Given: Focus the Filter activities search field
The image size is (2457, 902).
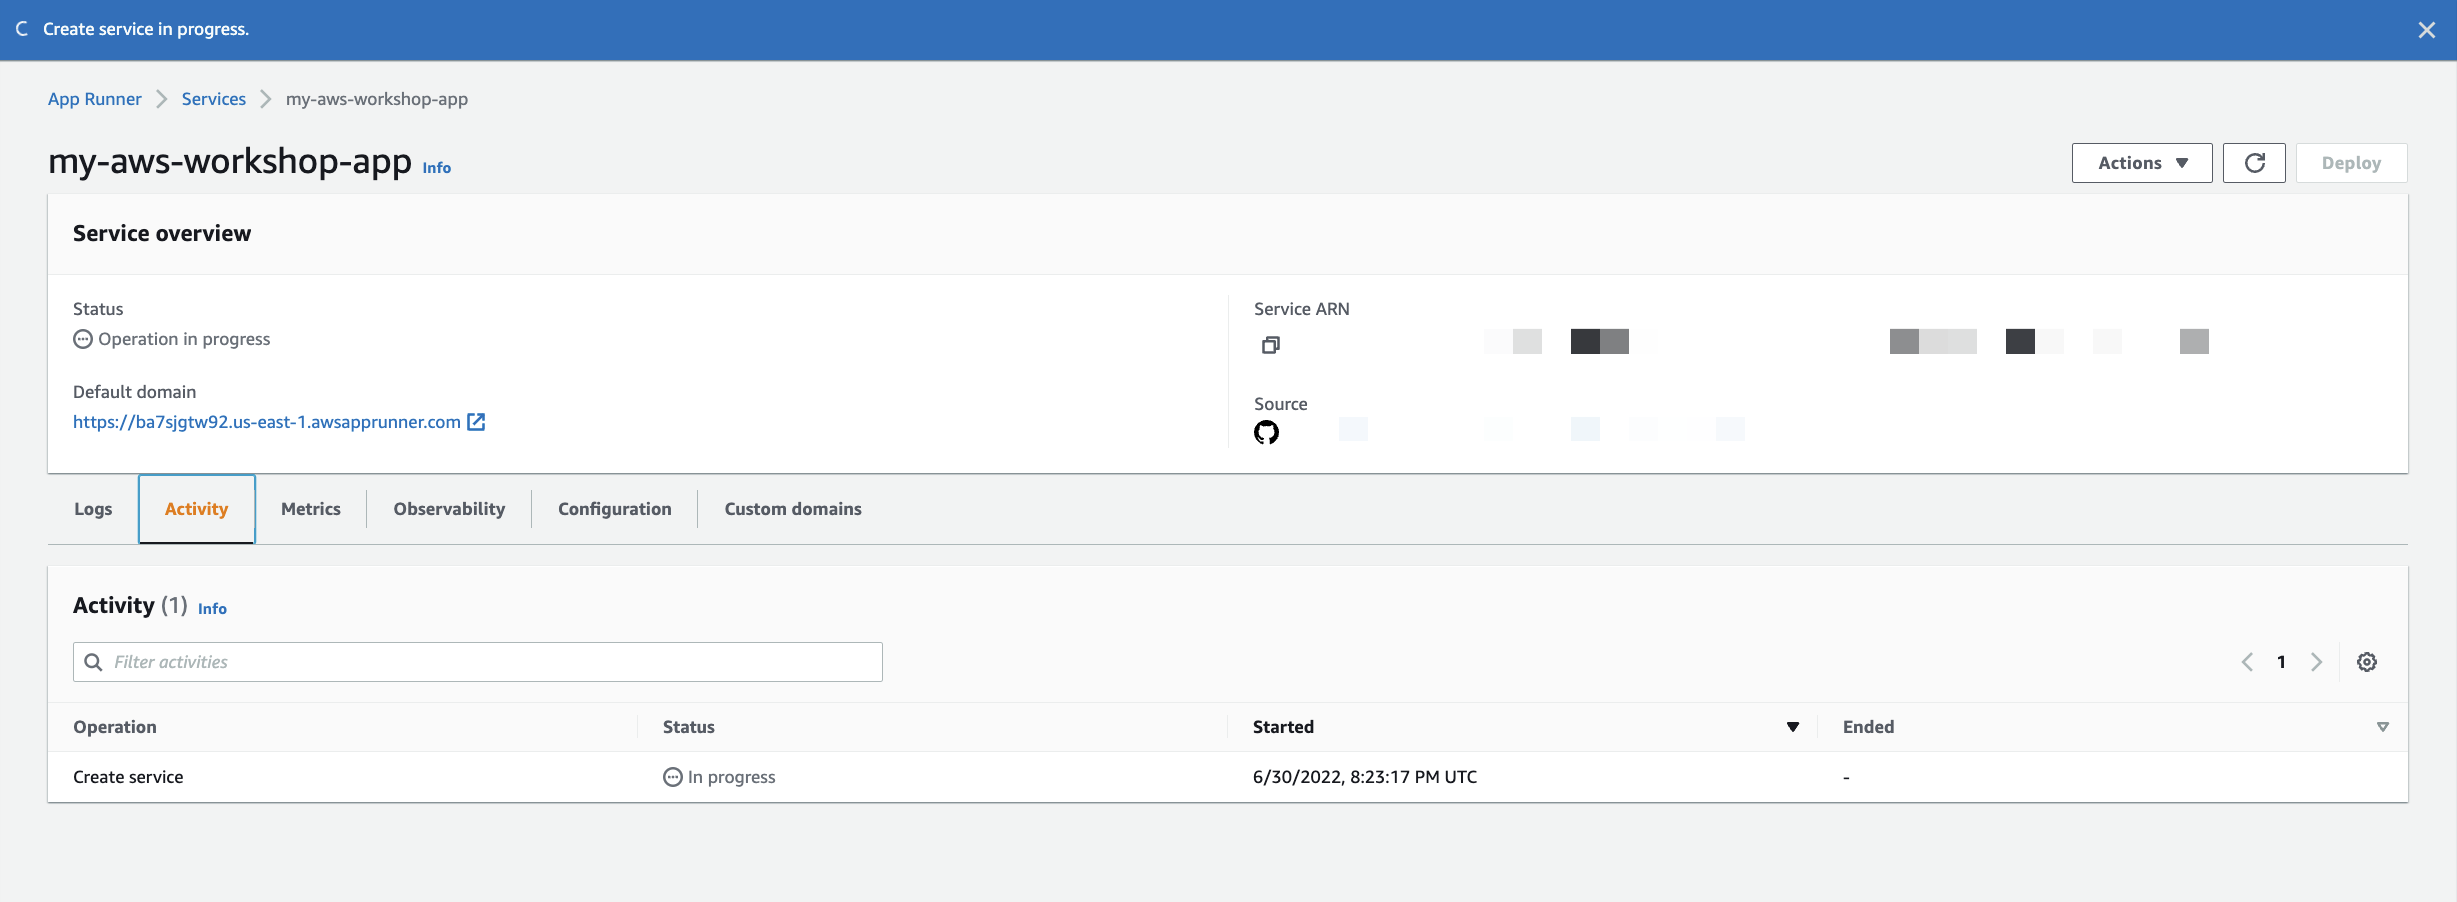Looking at the screenshot, I should (478, 662).
